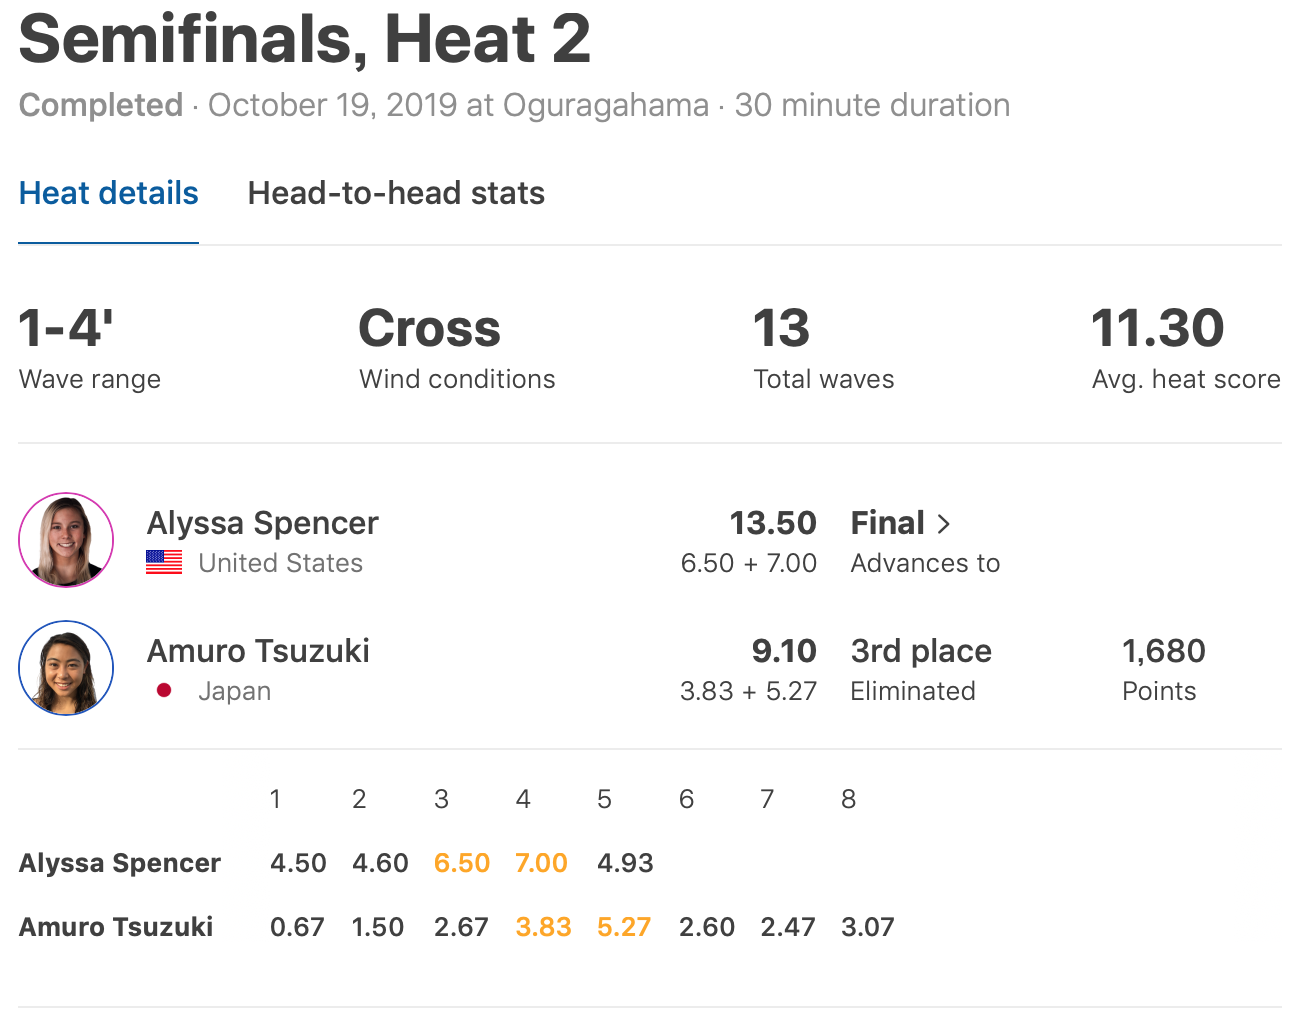Click the 3rd place result text
The image size is (1298, 1012).
pyautogui.click(x=921, y=651)
